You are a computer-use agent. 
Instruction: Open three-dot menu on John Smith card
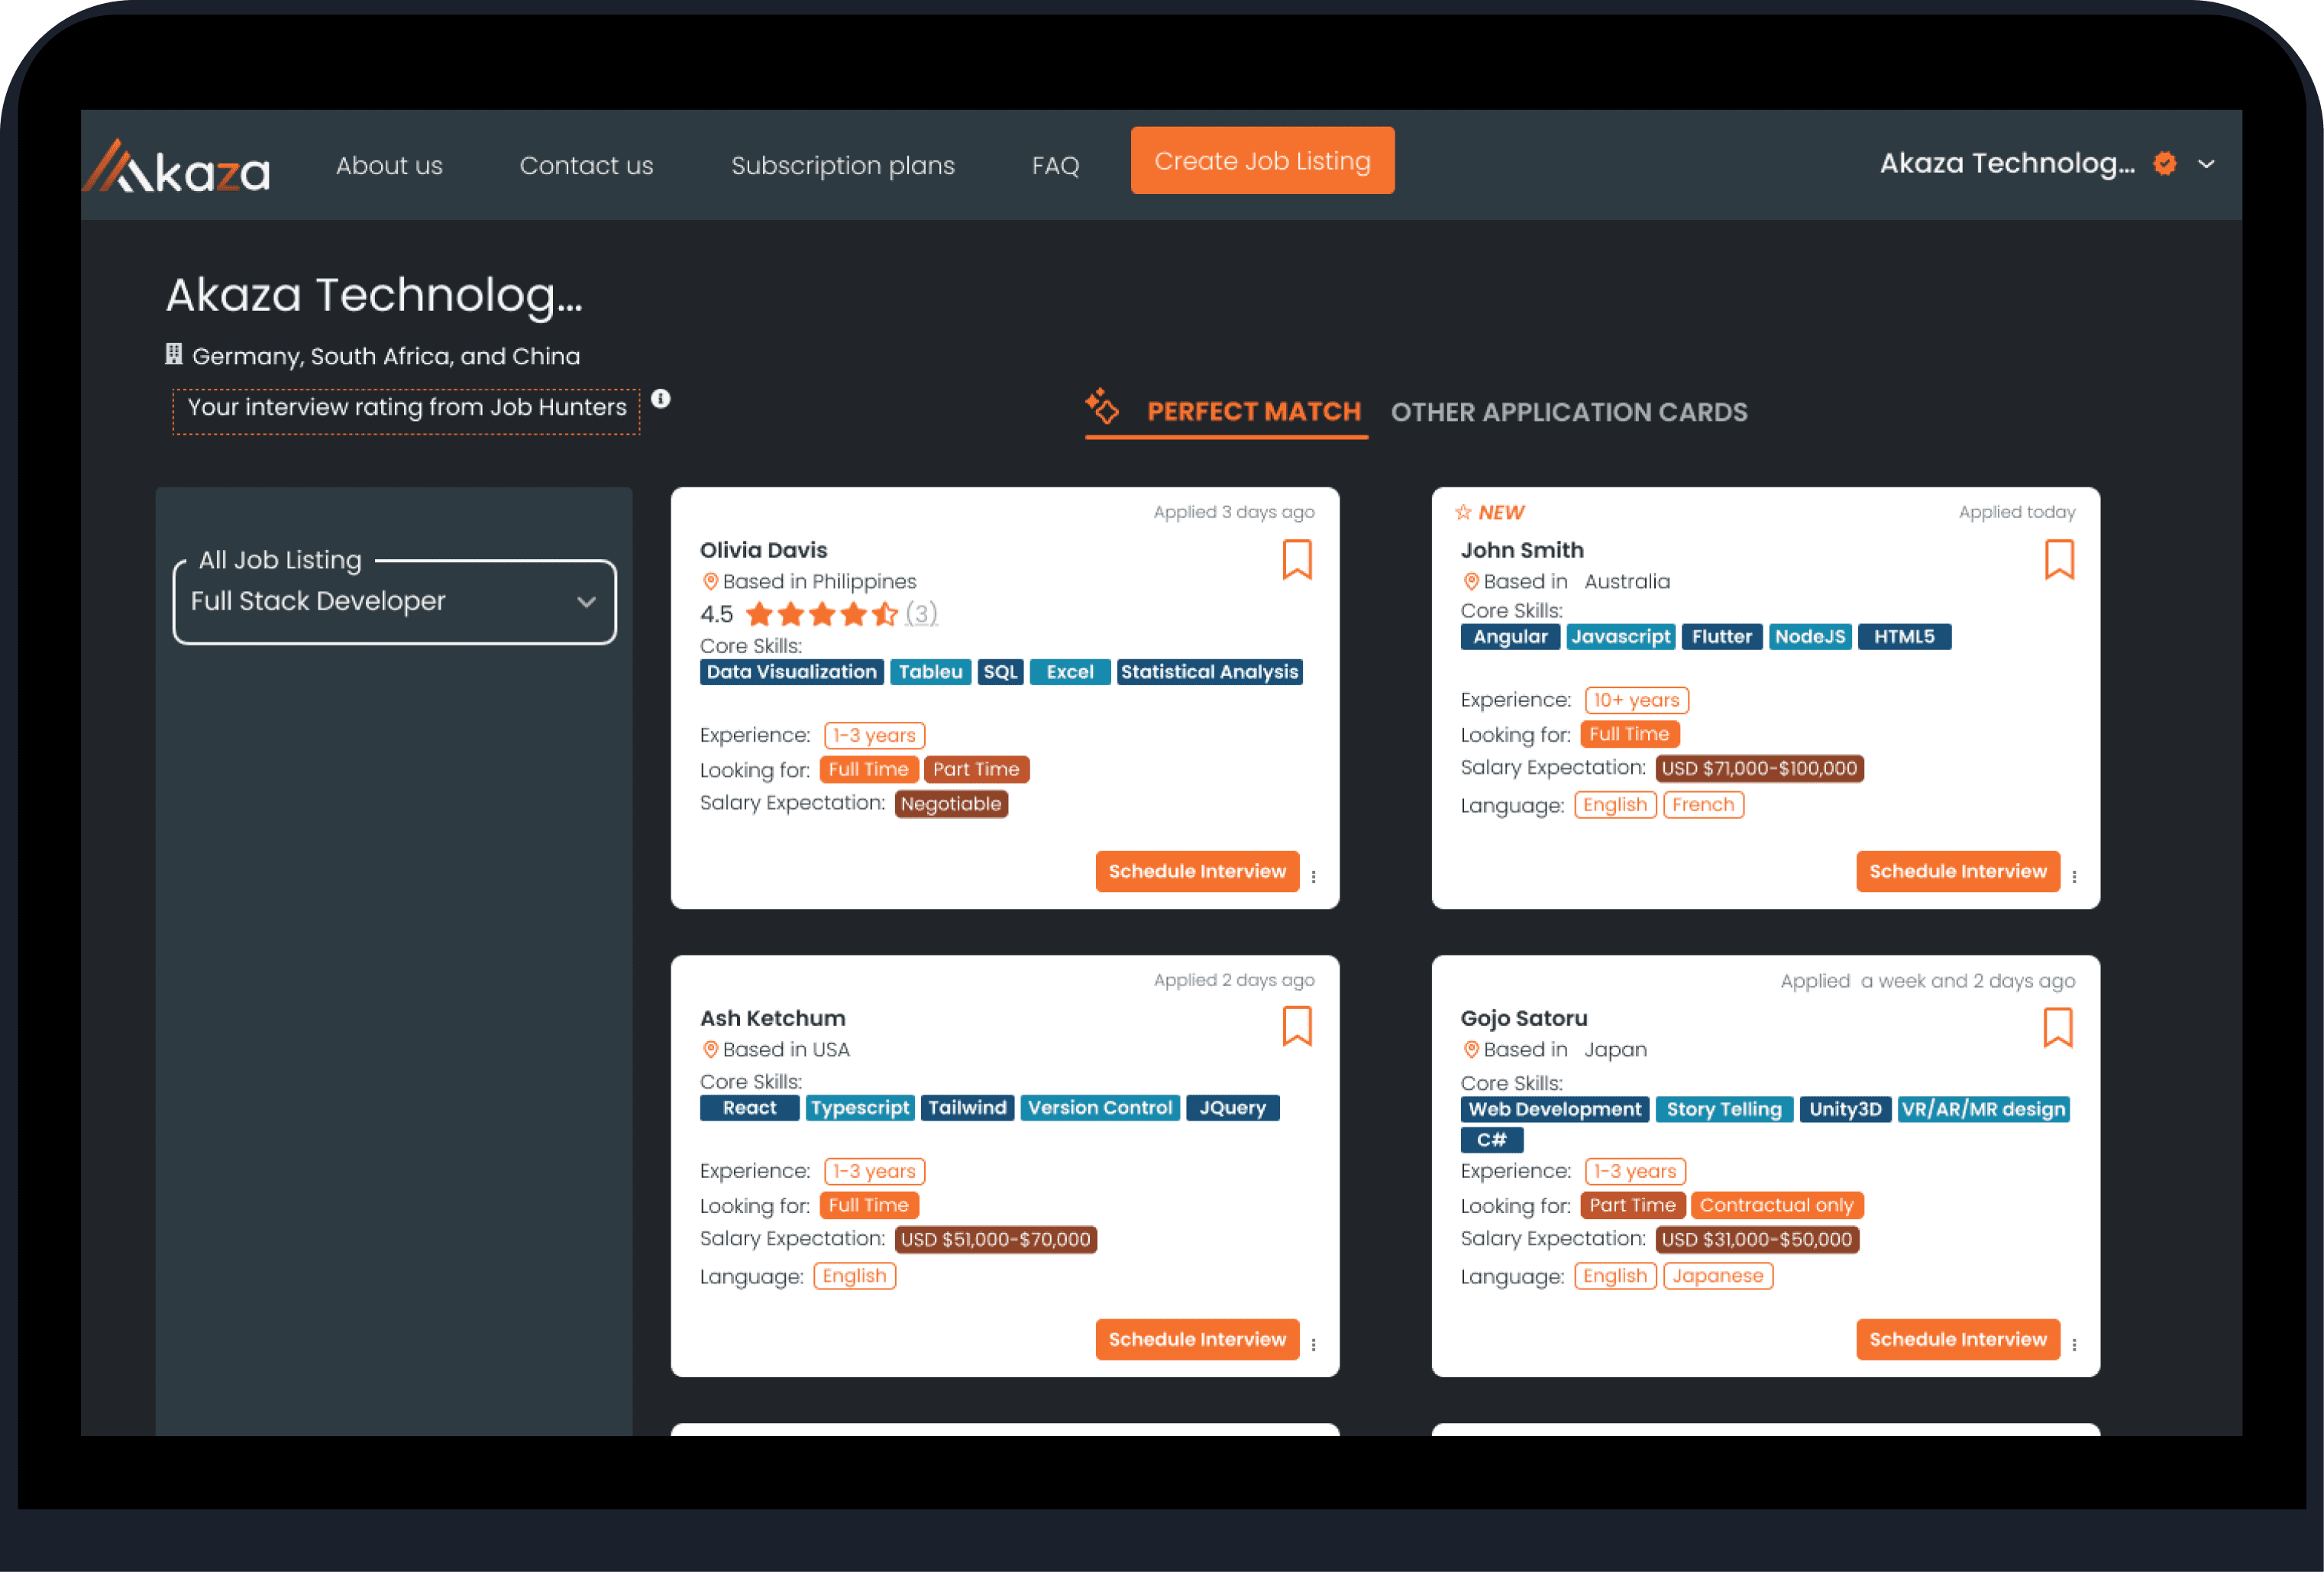click(x=2074, y=876)
